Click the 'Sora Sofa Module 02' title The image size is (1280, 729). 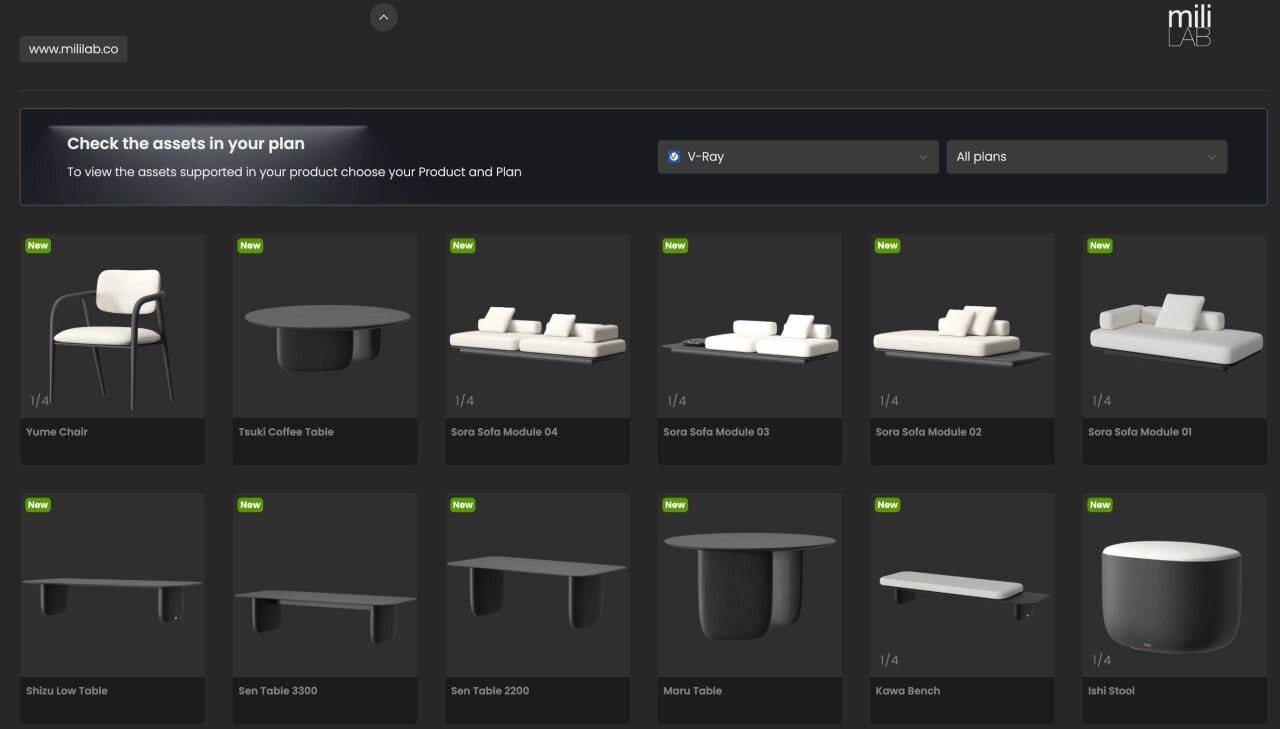tap(929, 432)
